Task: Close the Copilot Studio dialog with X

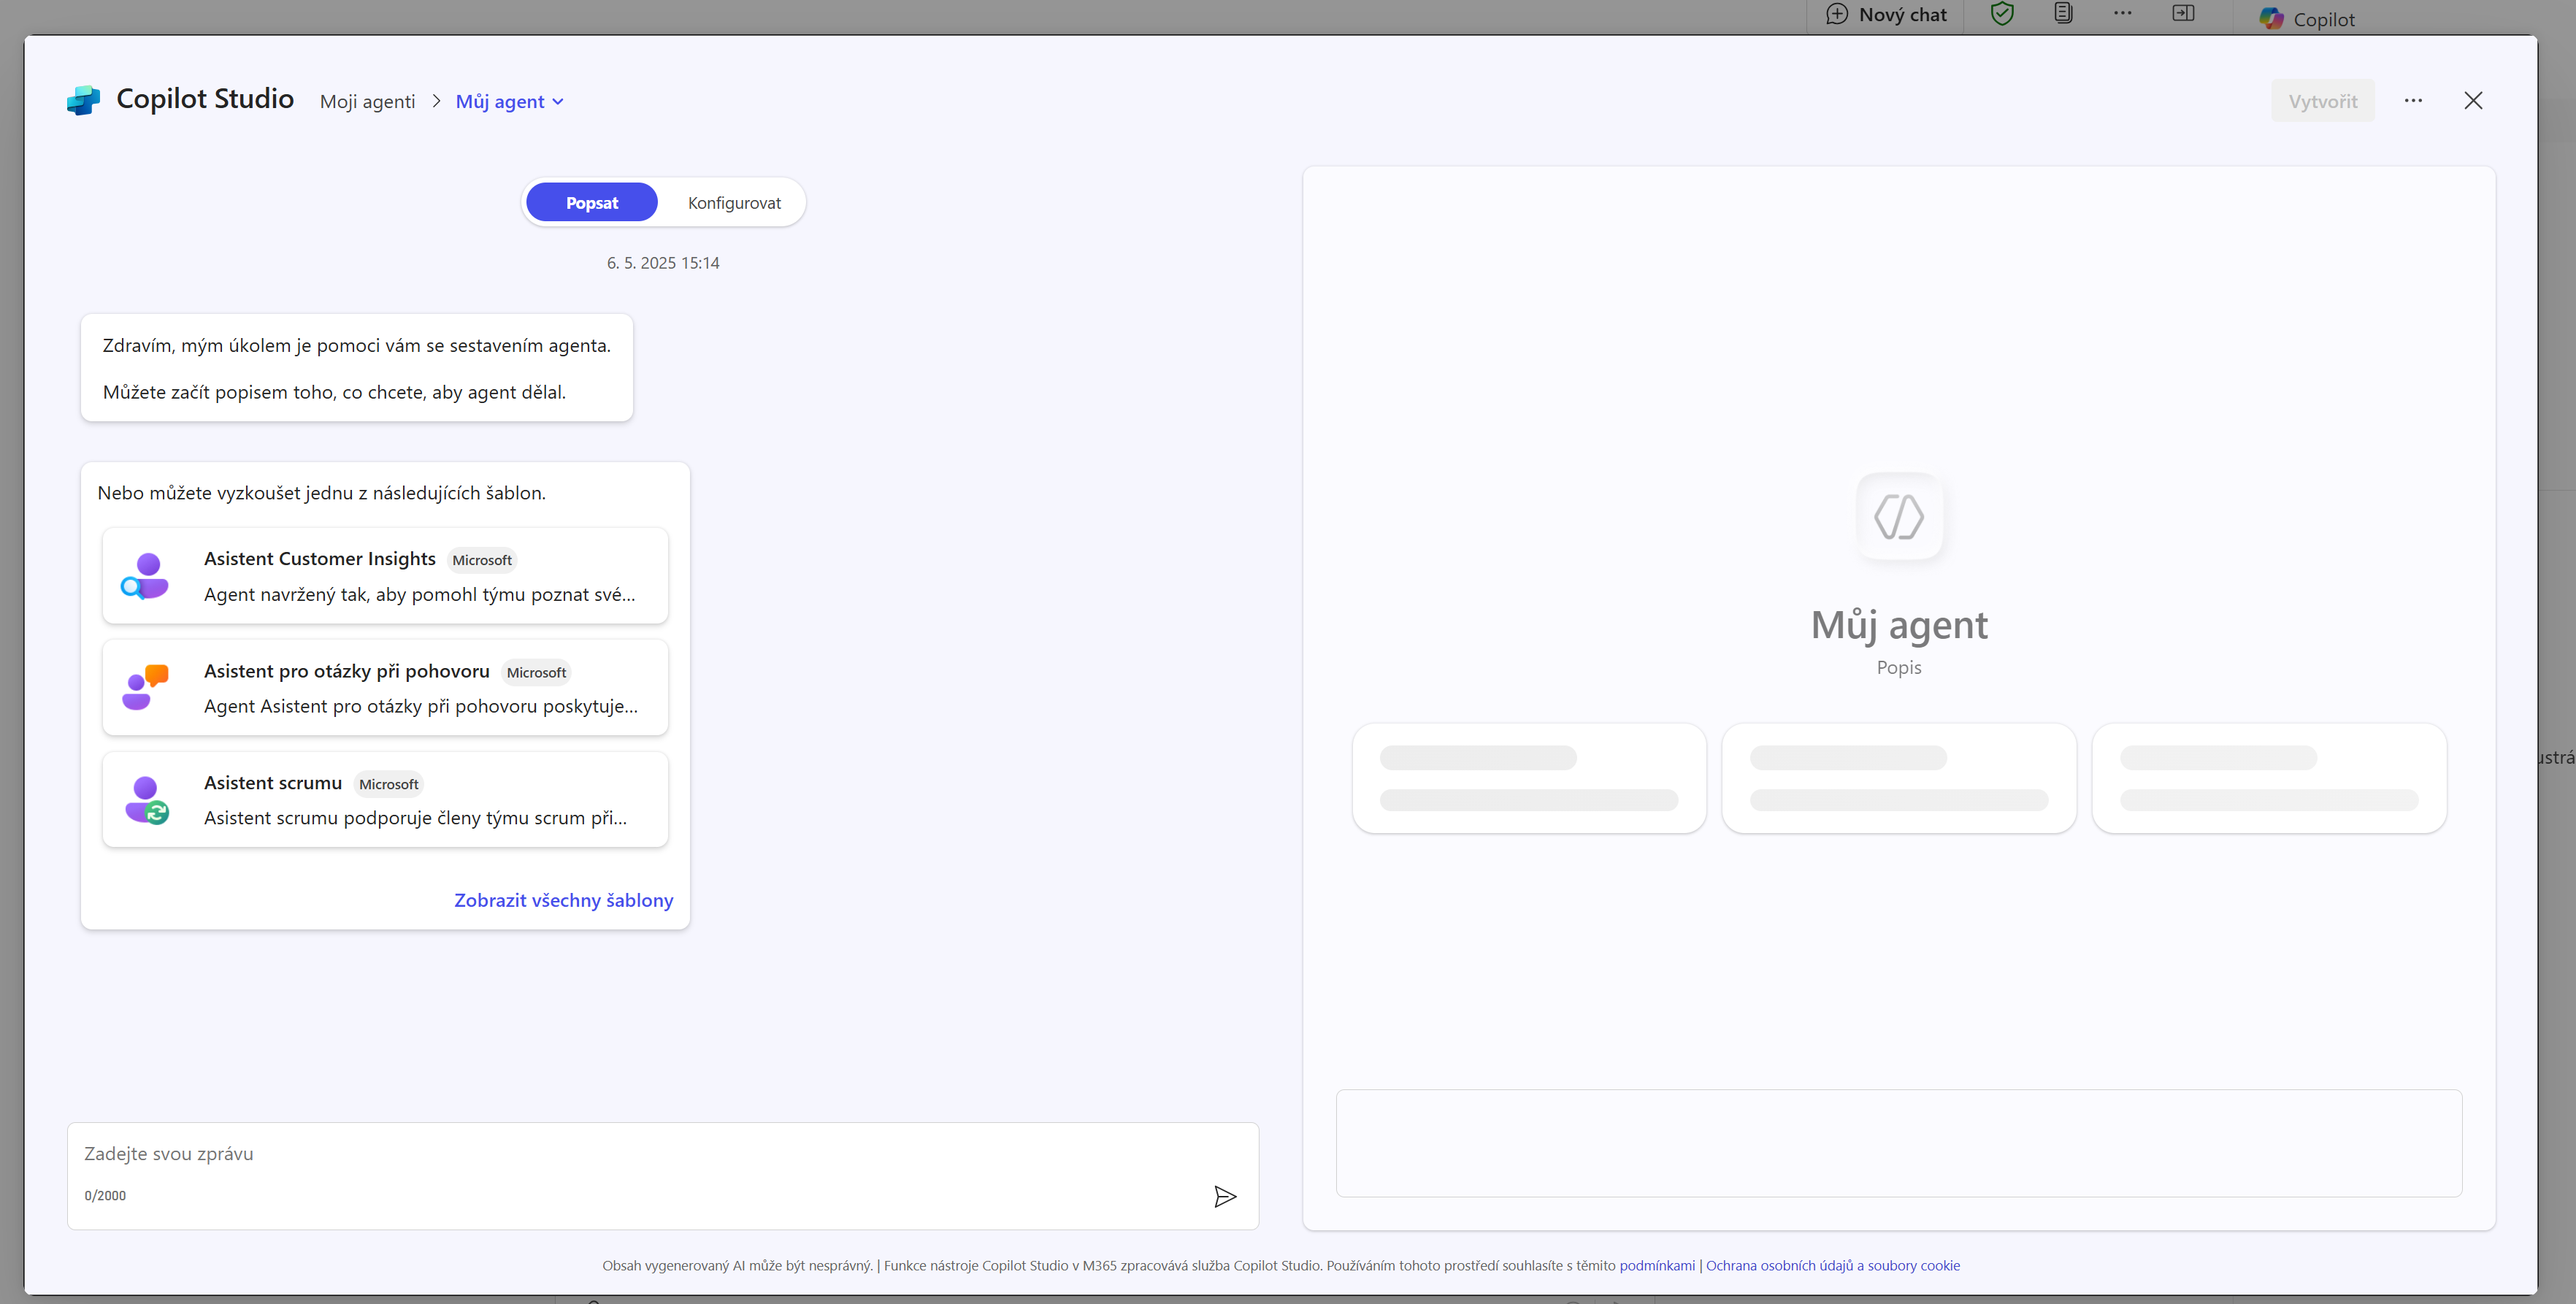Action: 2473,100
